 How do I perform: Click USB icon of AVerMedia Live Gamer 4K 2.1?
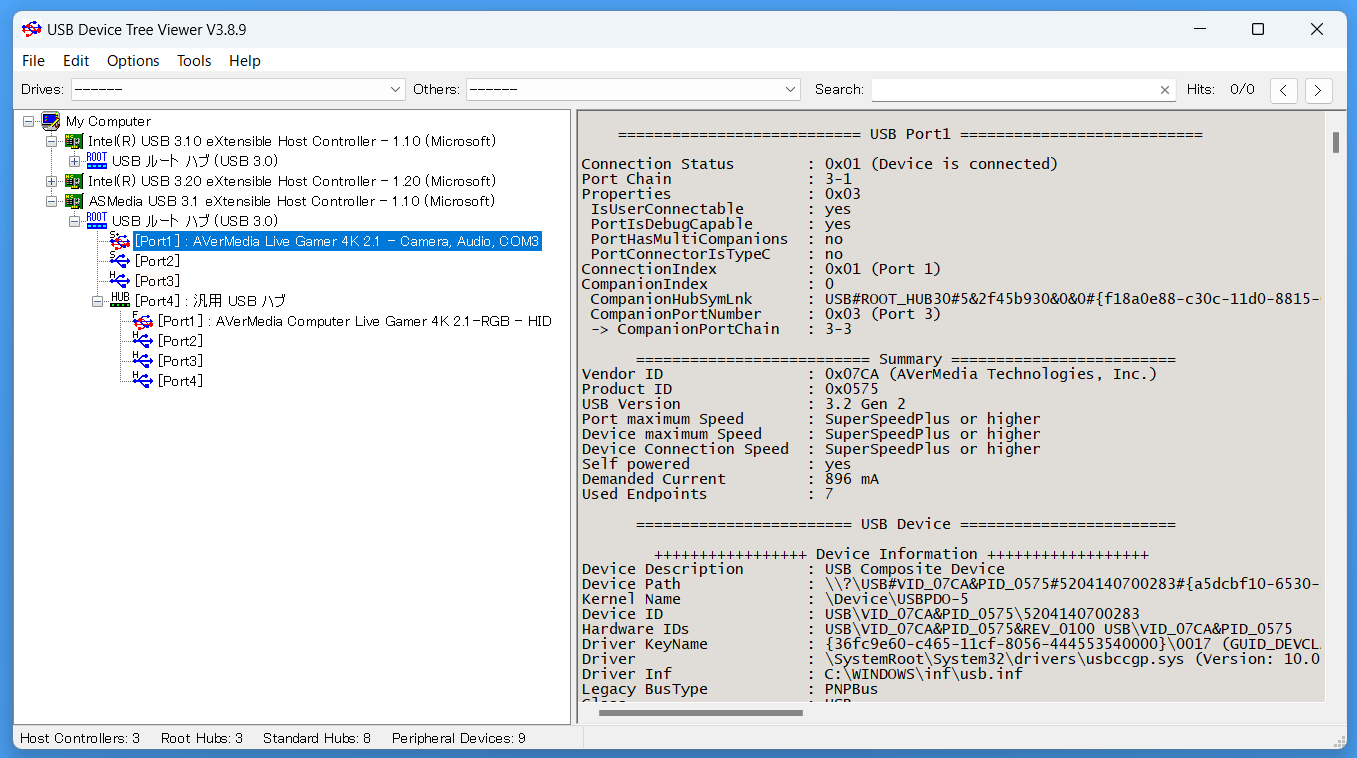coord(119,241)
